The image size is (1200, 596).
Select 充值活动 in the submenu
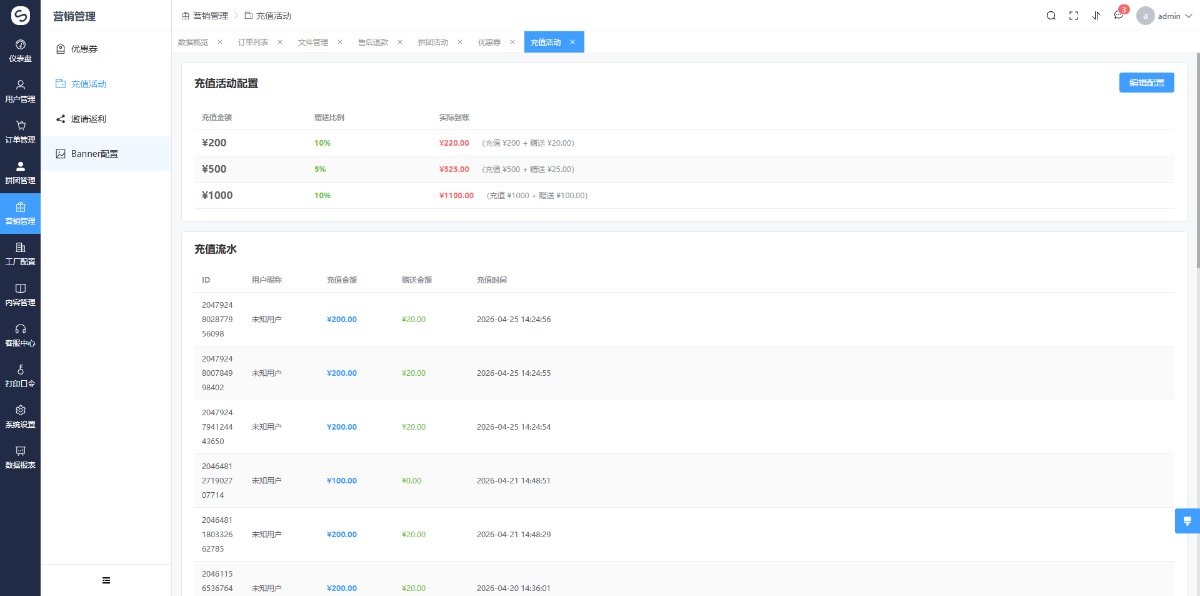tap(106, 84)
